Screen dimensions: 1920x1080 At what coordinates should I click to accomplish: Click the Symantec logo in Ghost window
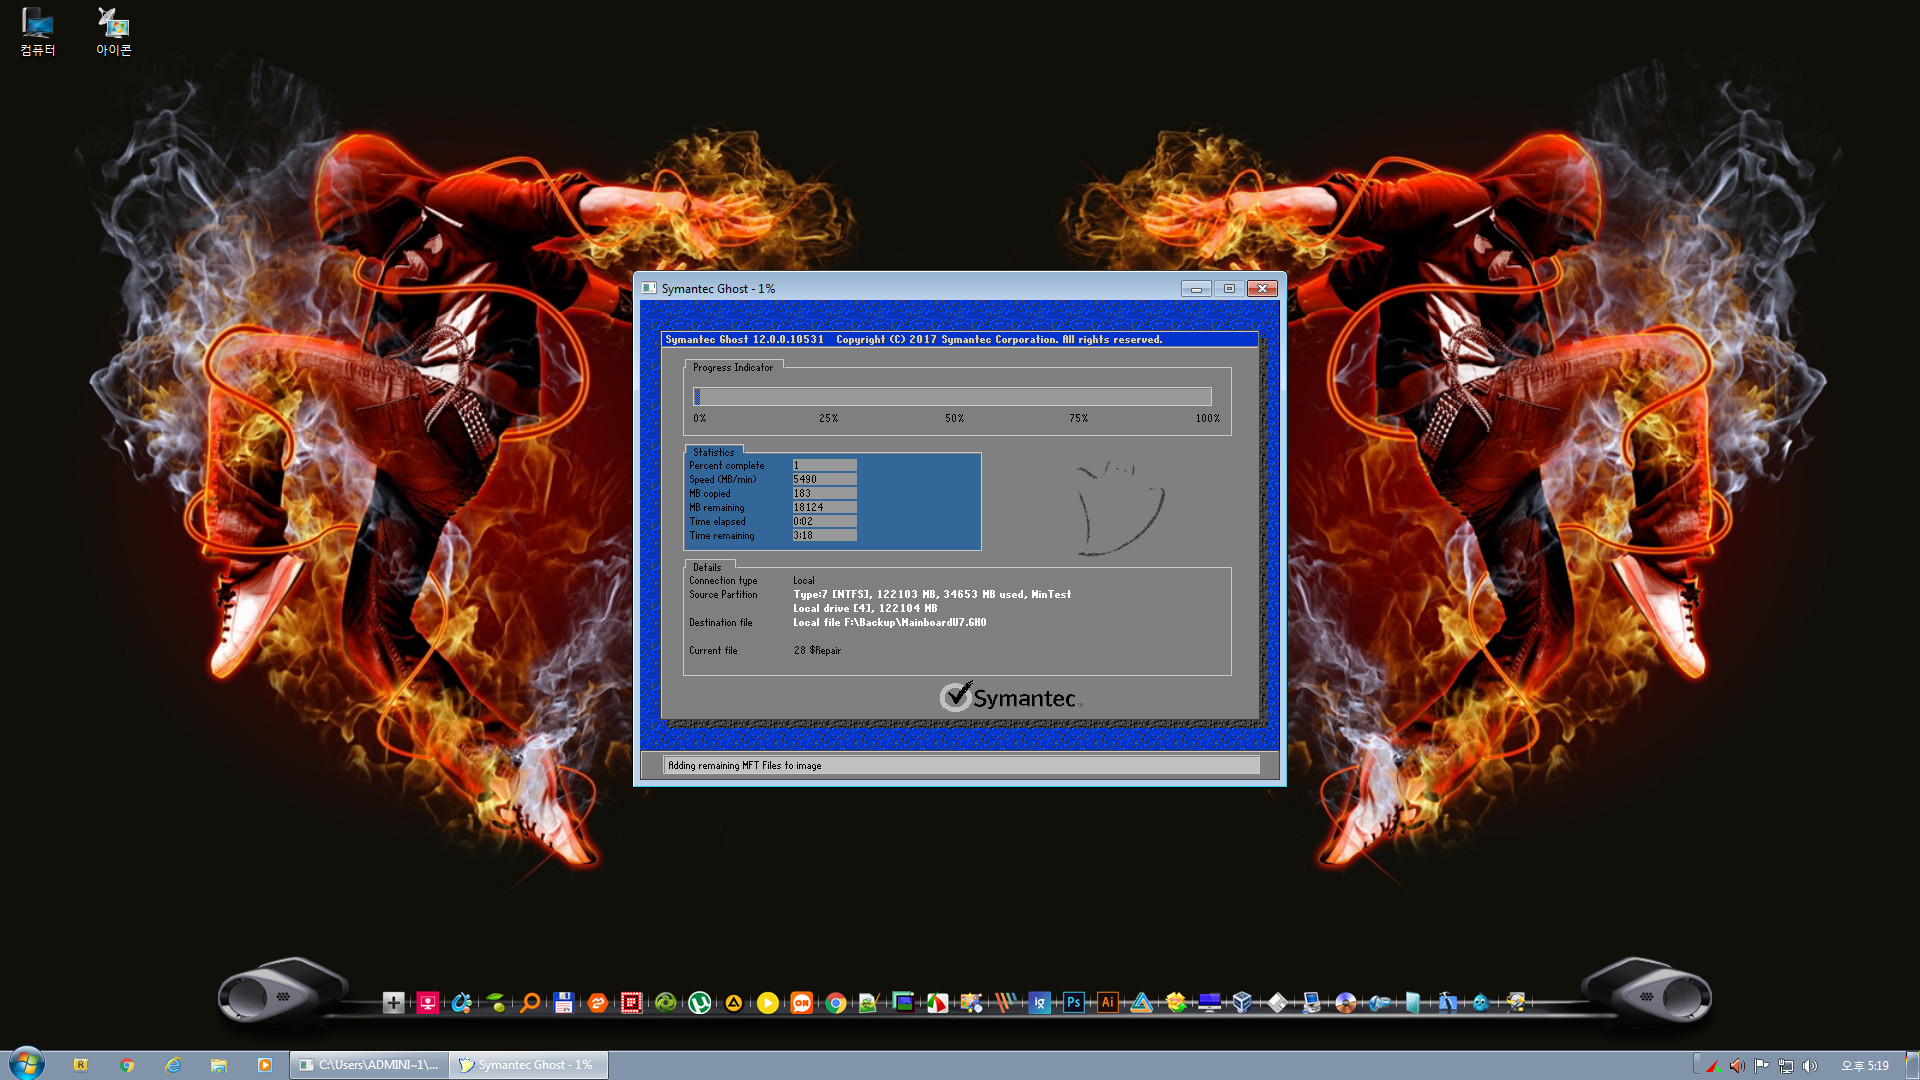click(x=1010, y=697)
